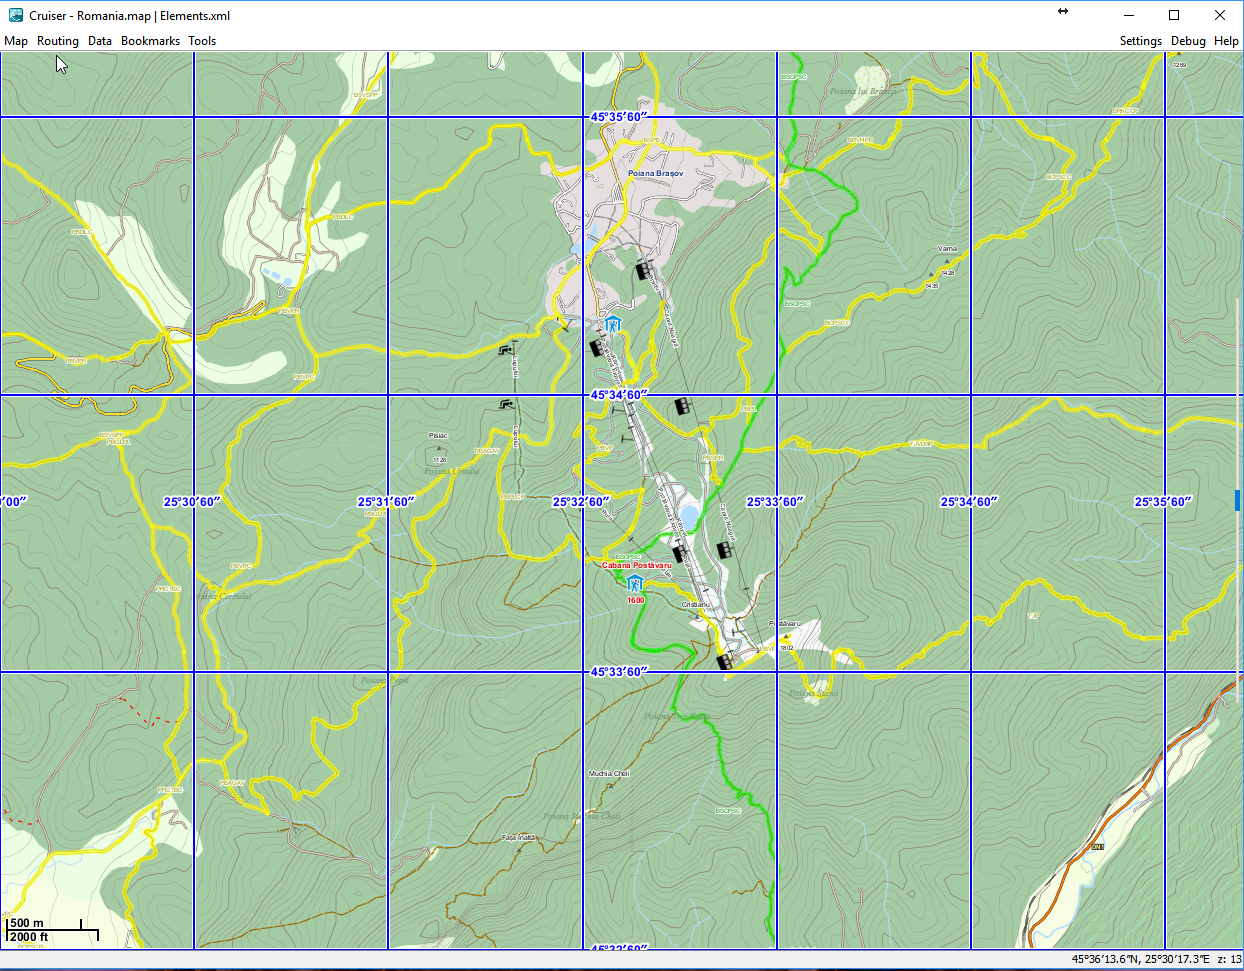
Task: Click the blue zoom slider handle on right edge
Action: tap(1238, 500)
